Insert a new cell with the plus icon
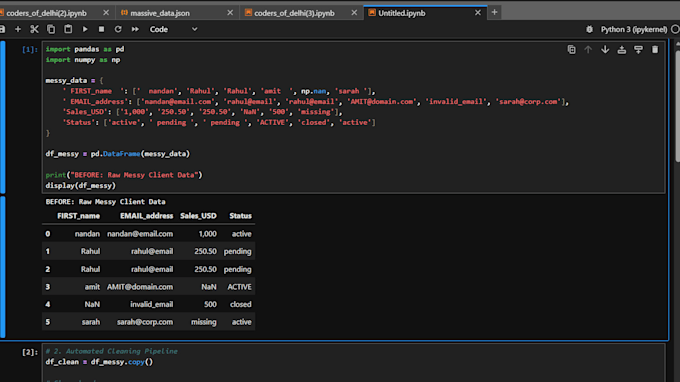This screenshot has width=680, height=382. (x=18, y=29)
